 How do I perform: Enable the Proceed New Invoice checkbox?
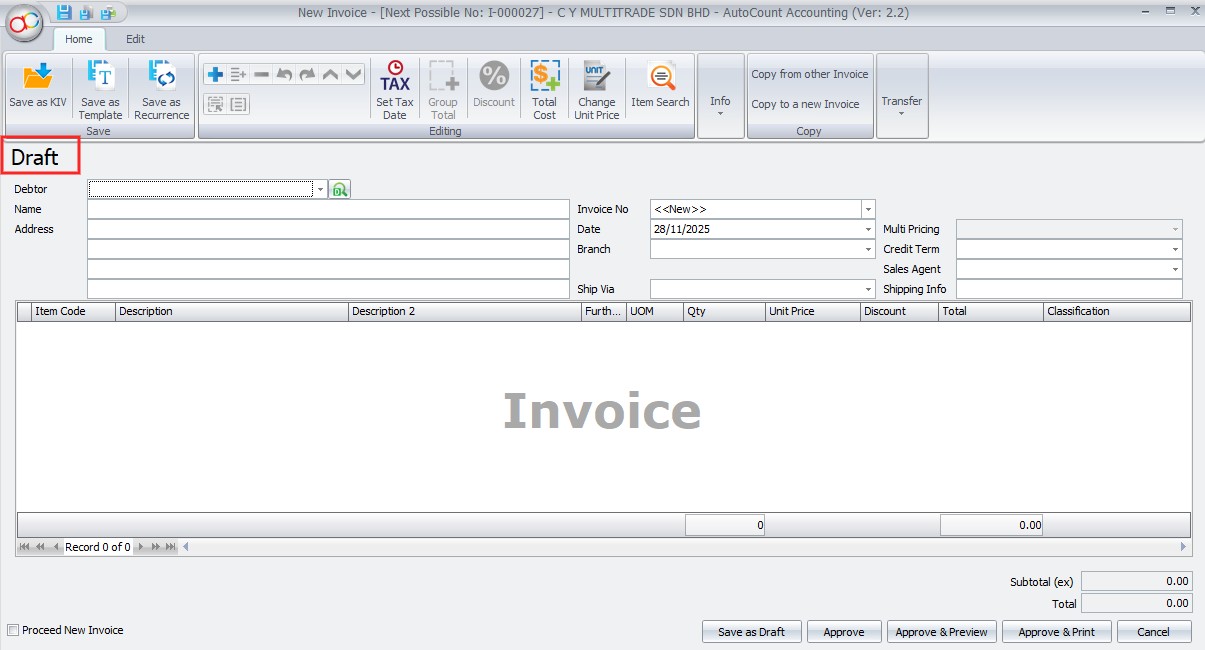[x=13, y=630]
